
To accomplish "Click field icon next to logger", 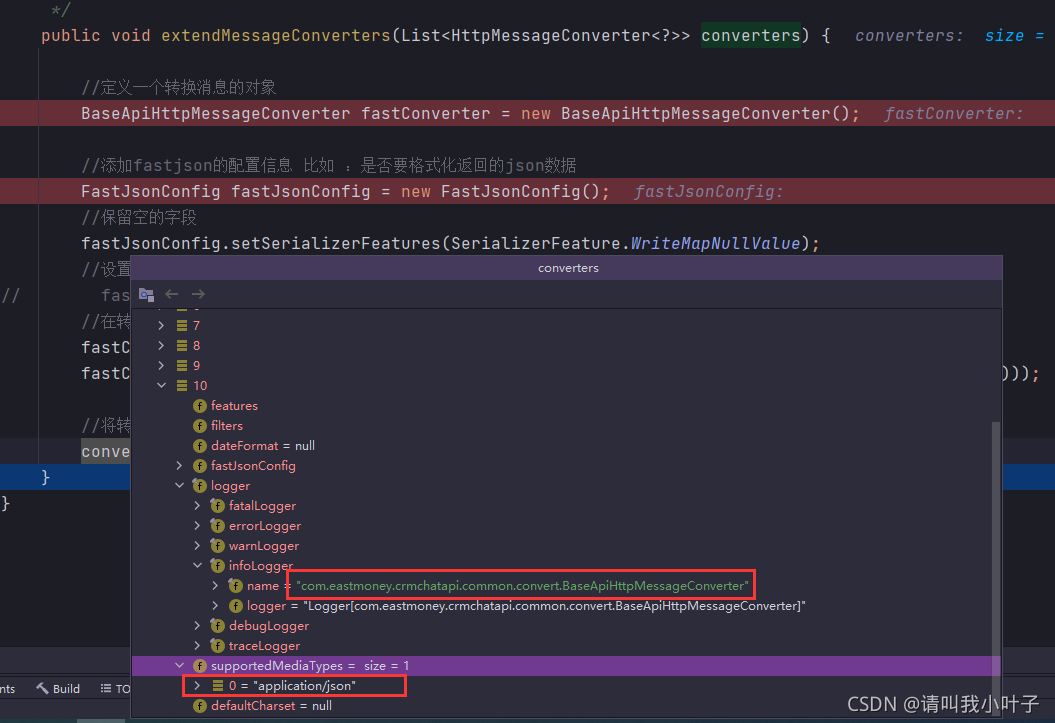I will [200, 486].
